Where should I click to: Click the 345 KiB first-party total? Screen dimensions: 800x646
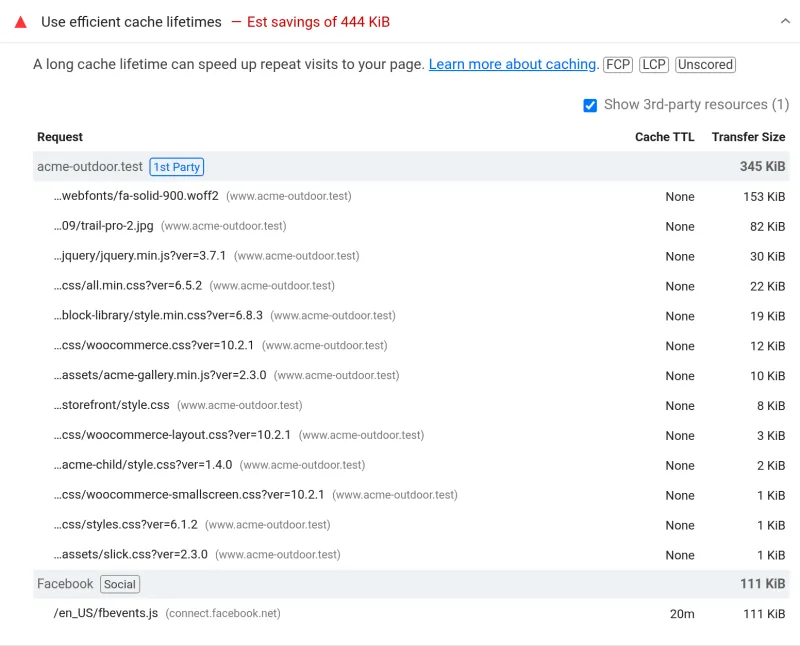pos(762,166)
